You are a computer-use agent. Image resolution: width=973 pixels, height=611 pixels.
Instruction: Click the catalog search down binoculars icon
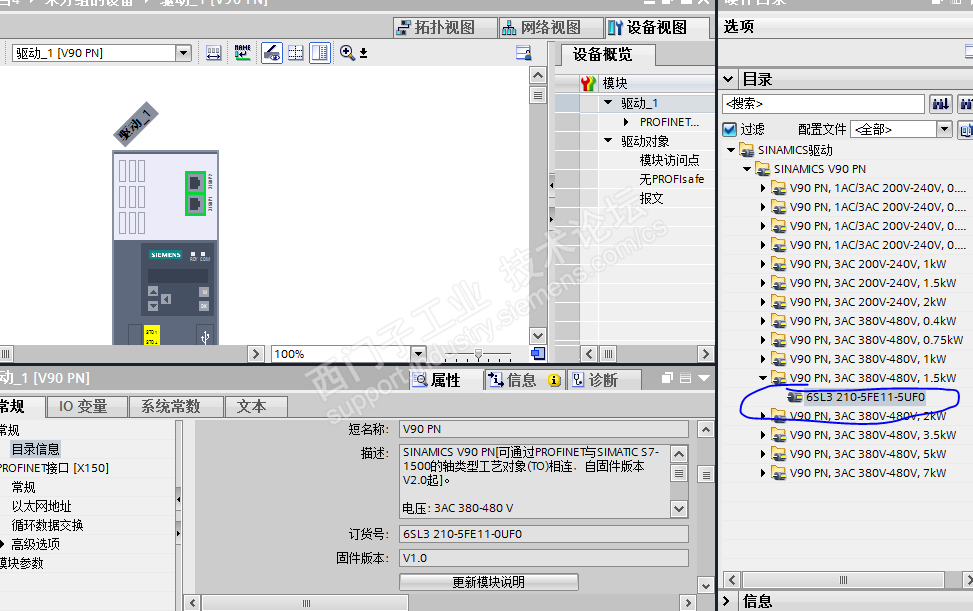941,104
